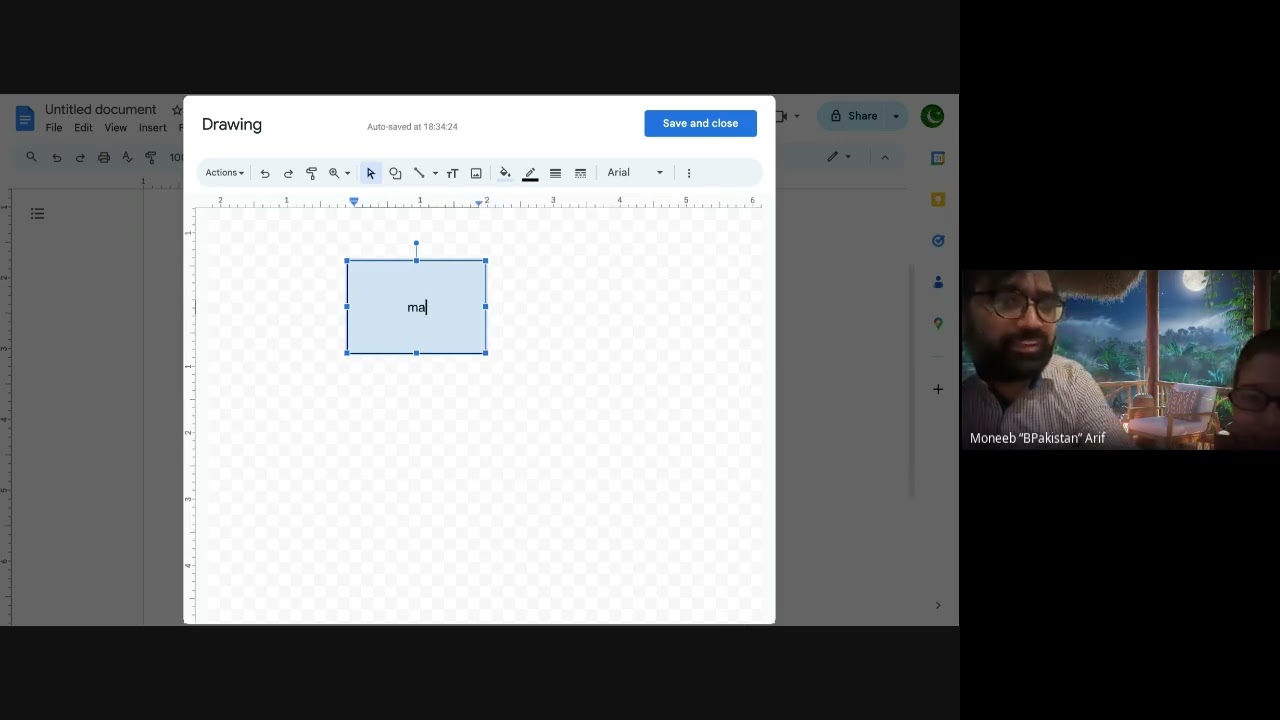This screenshot has width=1280, height=720.
Task: Open Google Keep side panel
Action: click(938, 199)
